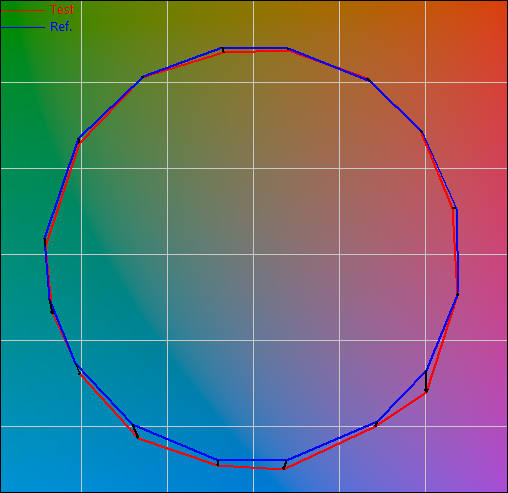508x493 pixels.
Task: Click the central grid line intersection inside the polygon
Action: pyautogui.click(x=253, y=254)
